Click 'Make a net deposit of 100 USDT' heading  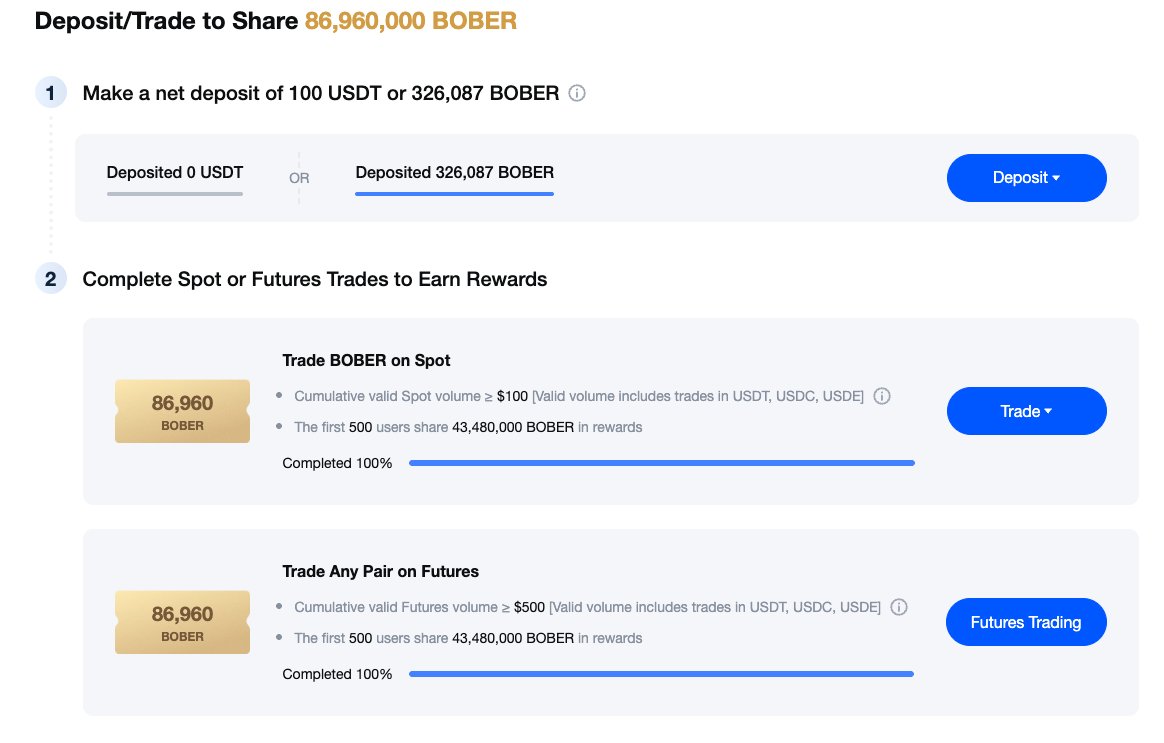coord(321,94)
